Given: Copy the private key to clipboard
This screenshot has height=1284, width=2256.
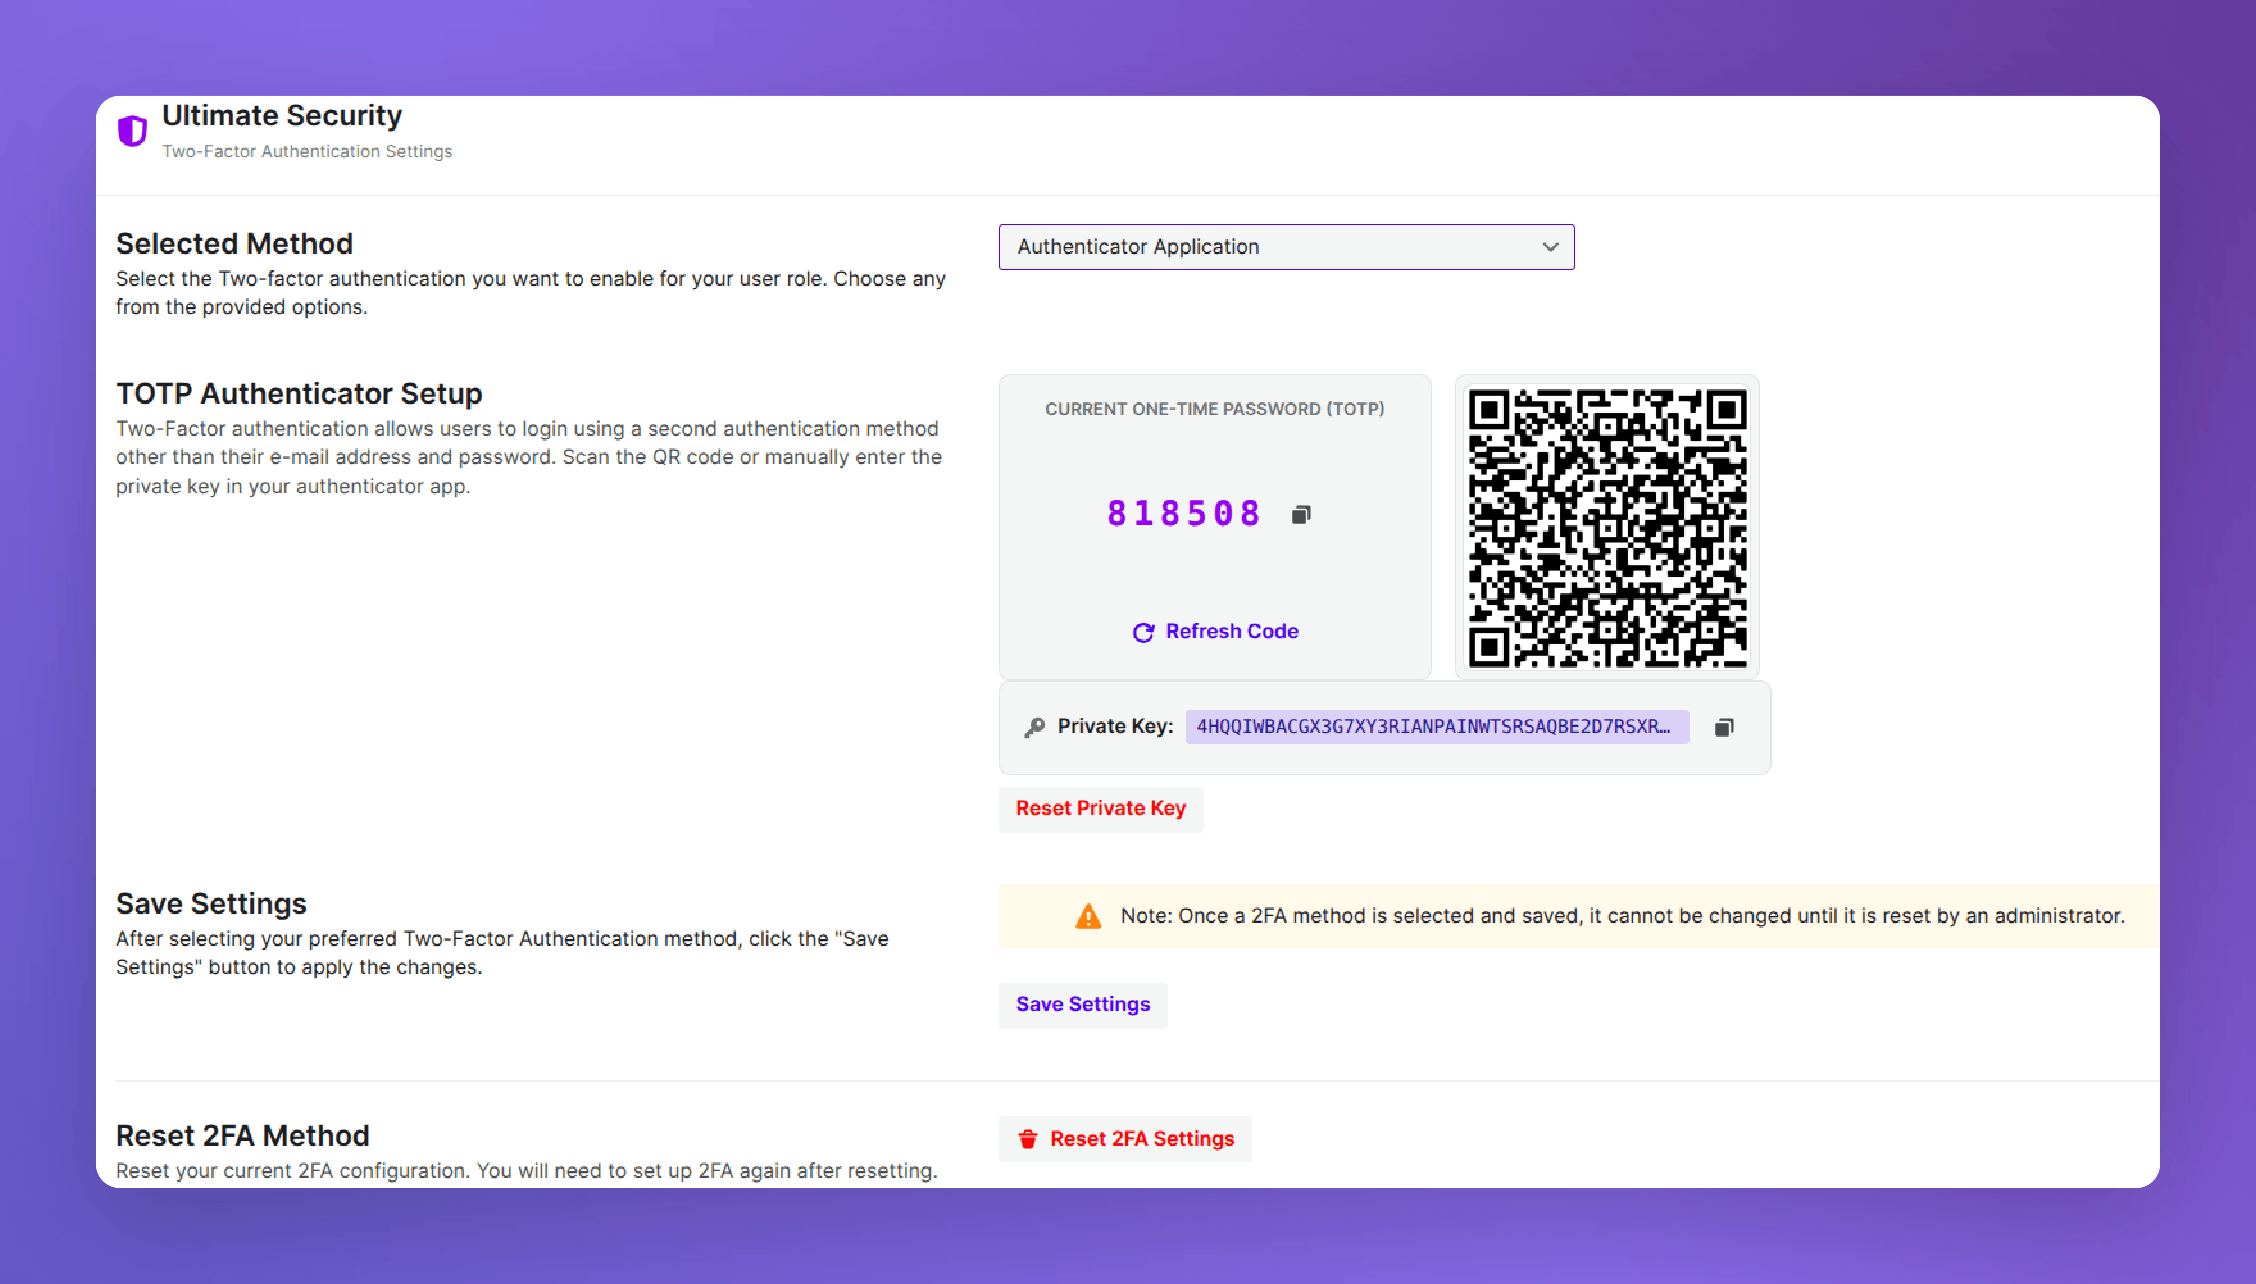Looking at the screenshot, I should click(1724, 727).
